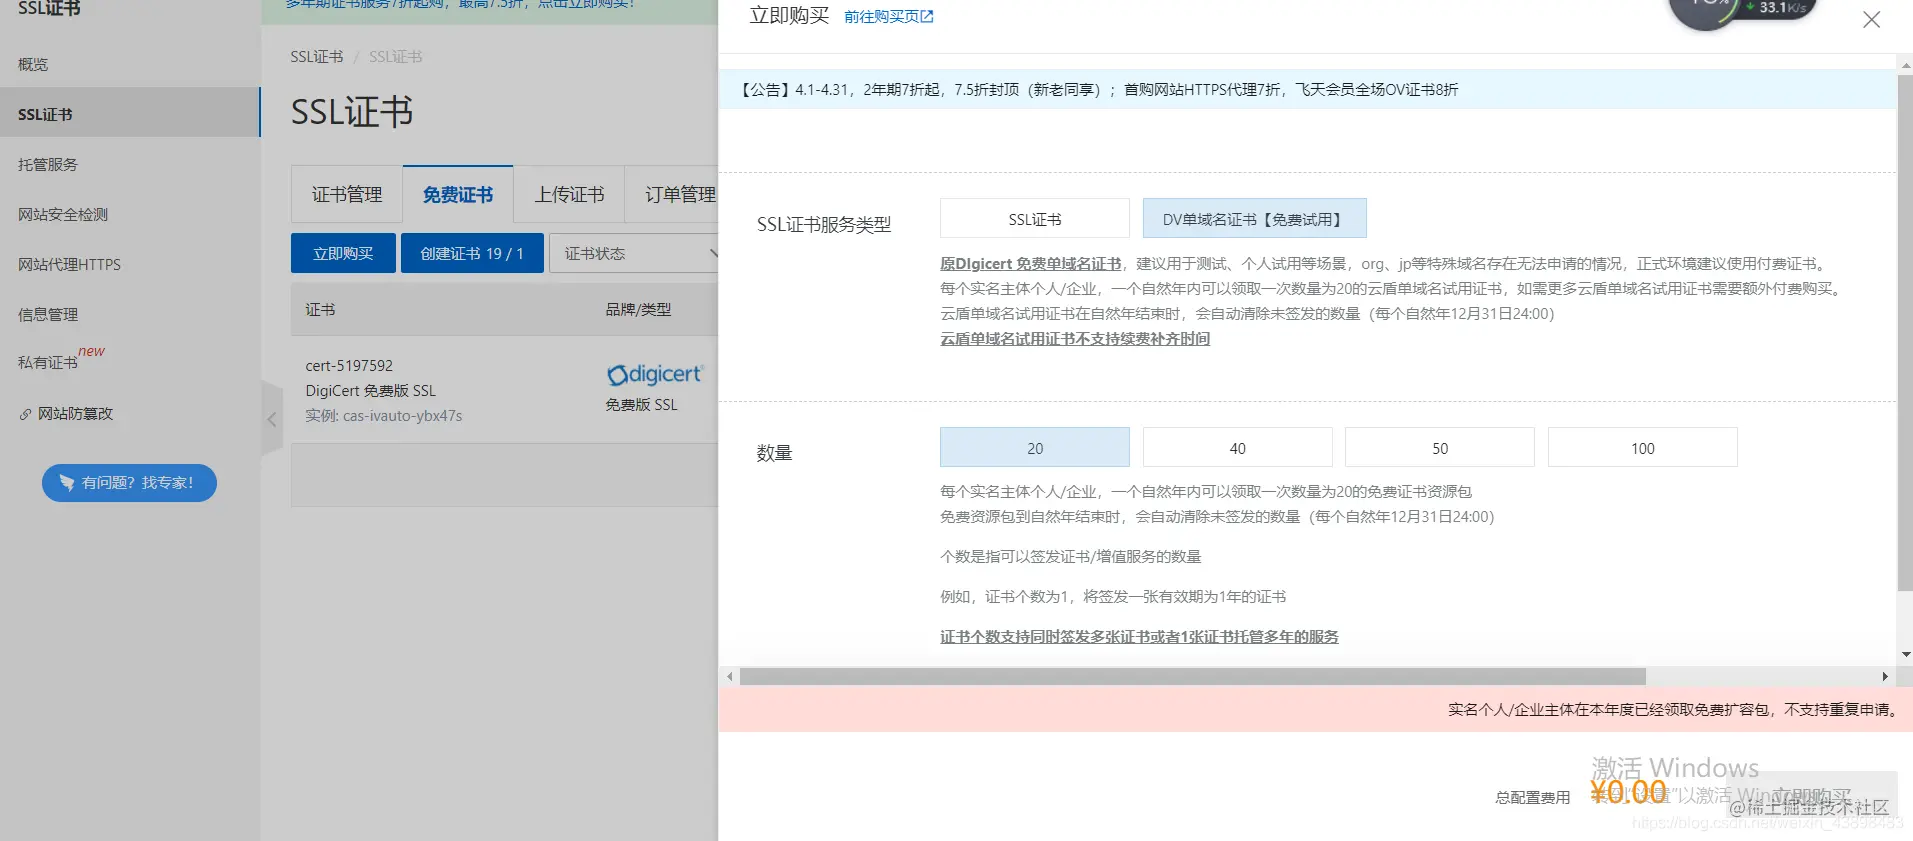Open 信息管理 in the sidebar
The width and height of the screenshot is (1913, 841).
click(x=47, y=314)
